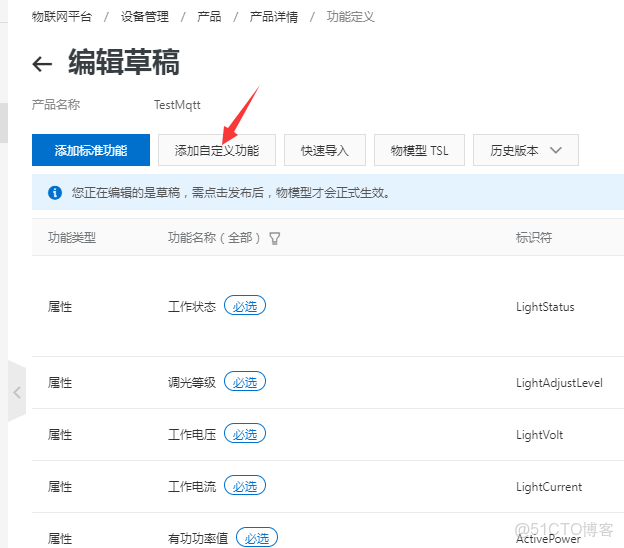Click the 必选 tag next to 调光等级

tap(245, 382)
